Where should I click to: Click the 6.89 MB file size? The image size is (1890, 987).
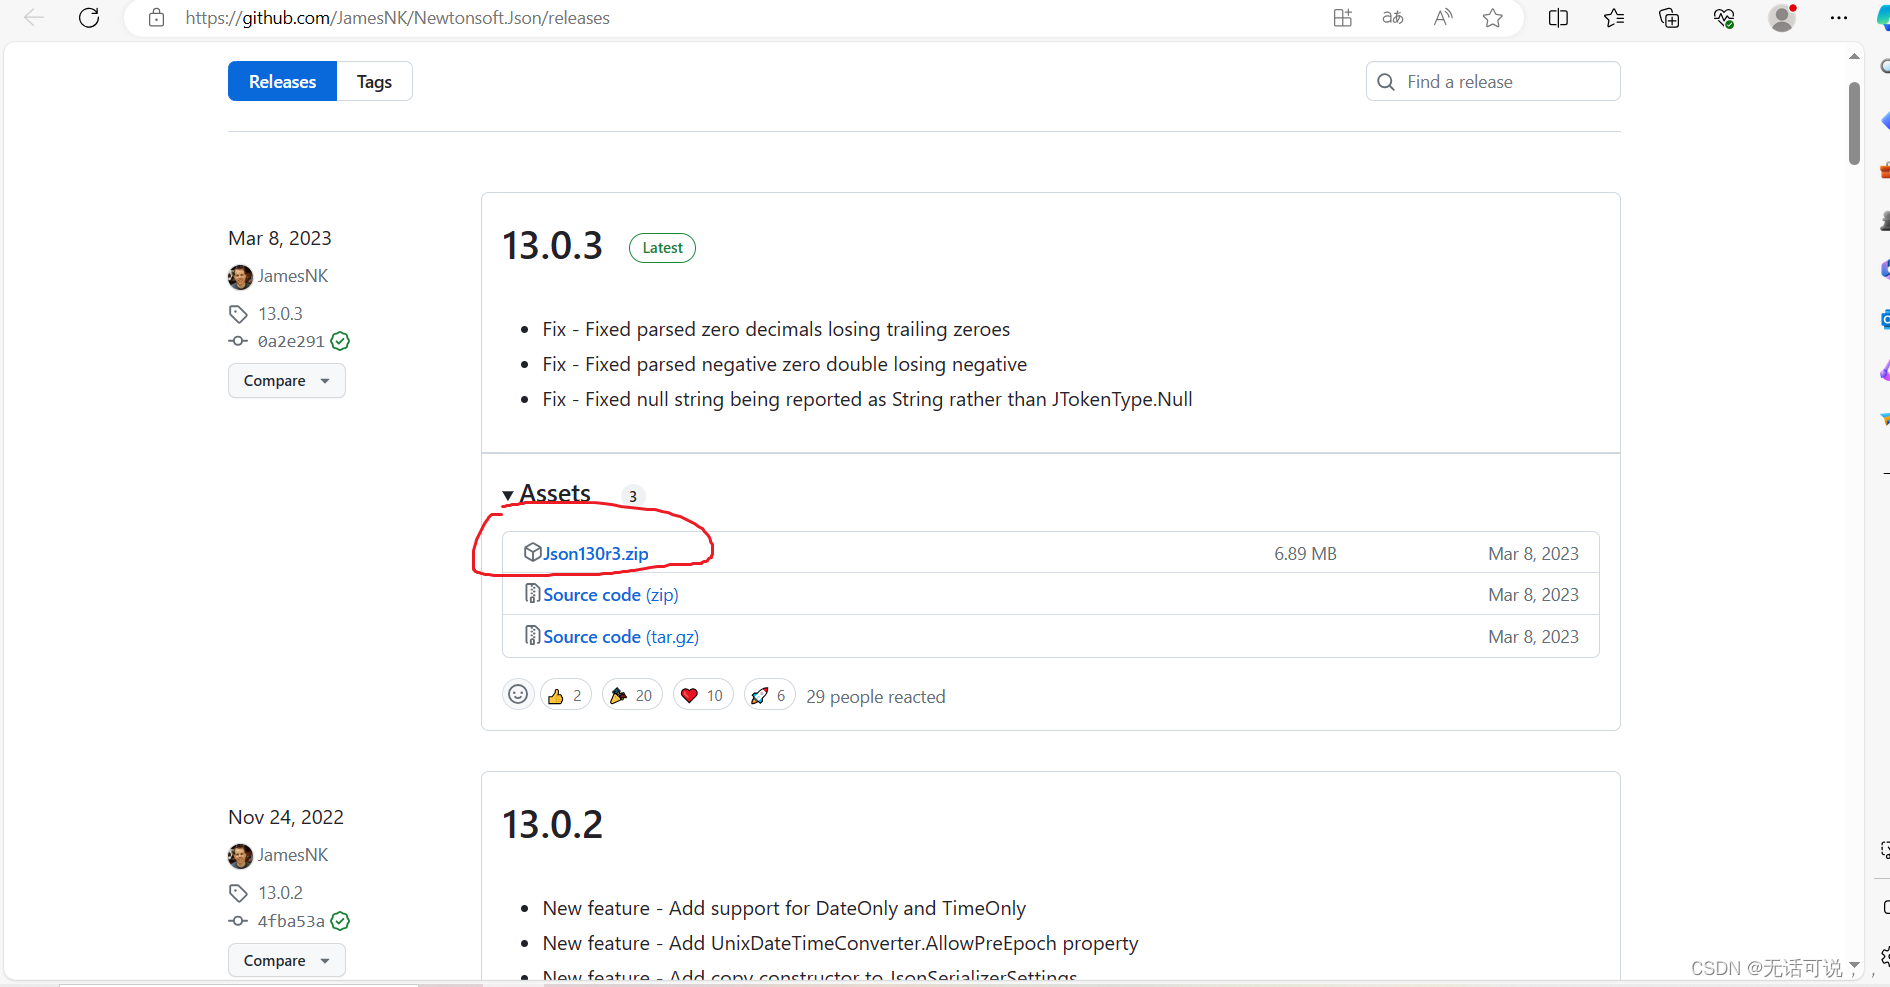click(x=1305, y=554)
